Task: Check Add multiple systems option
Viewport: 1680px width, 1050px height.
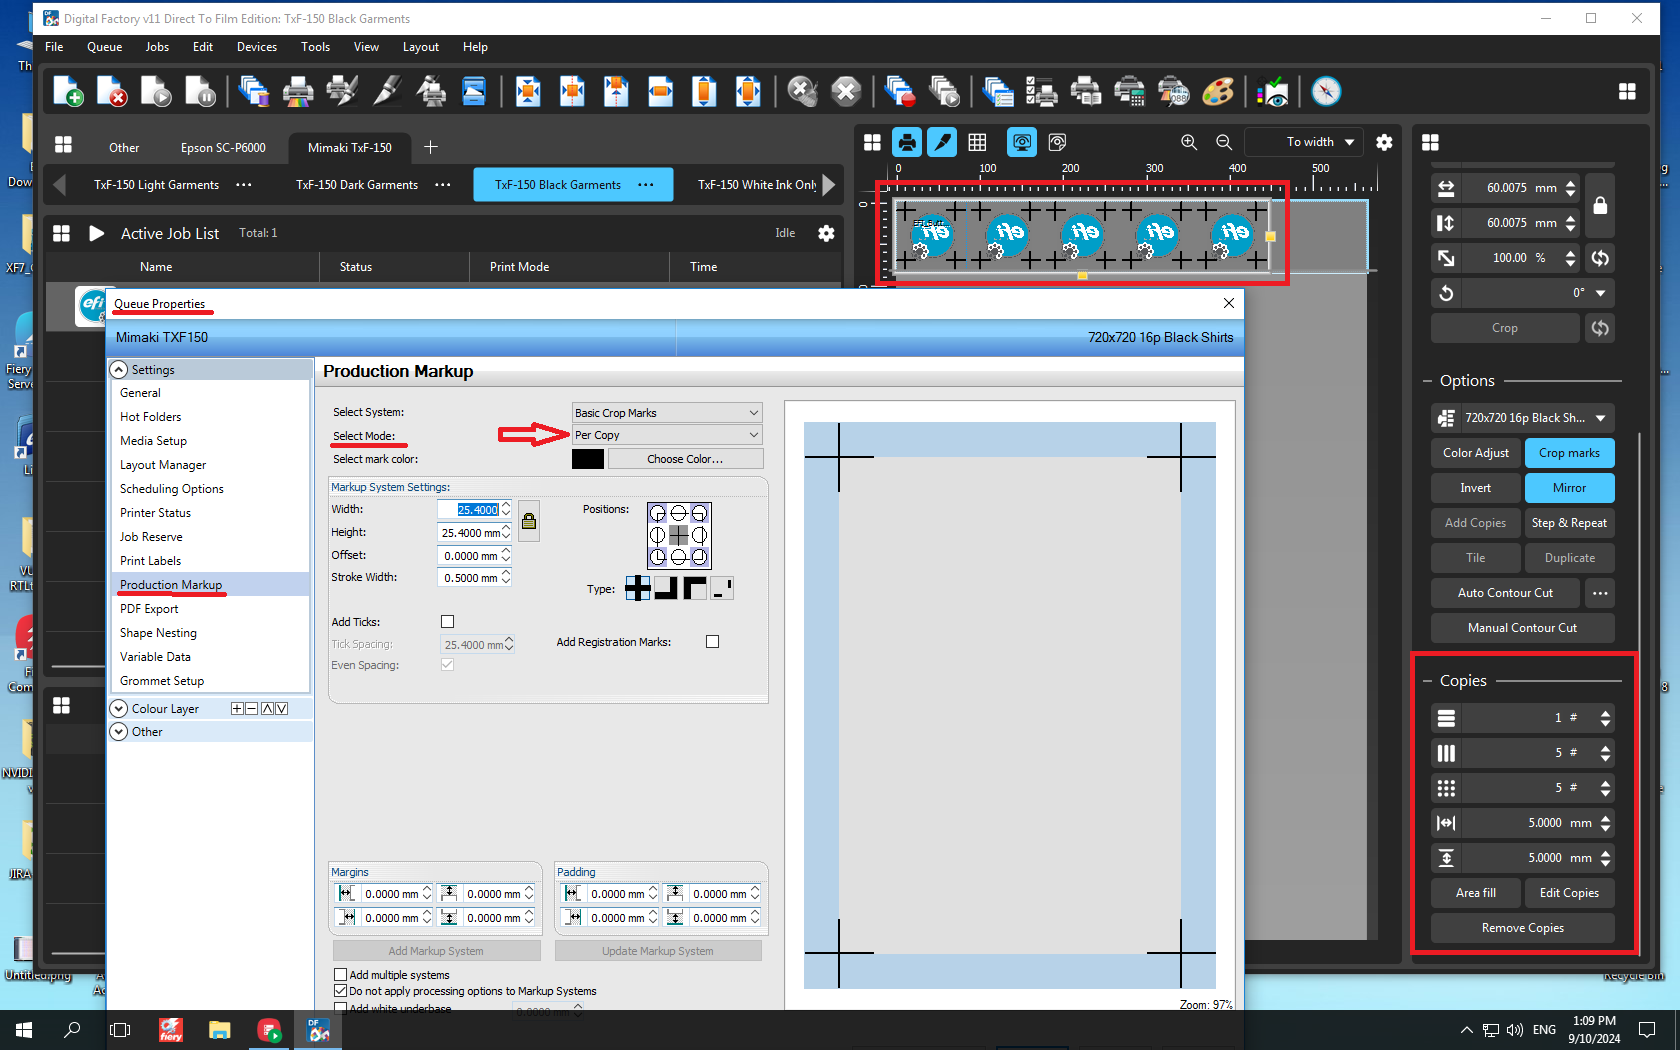Action: point(341,975)
